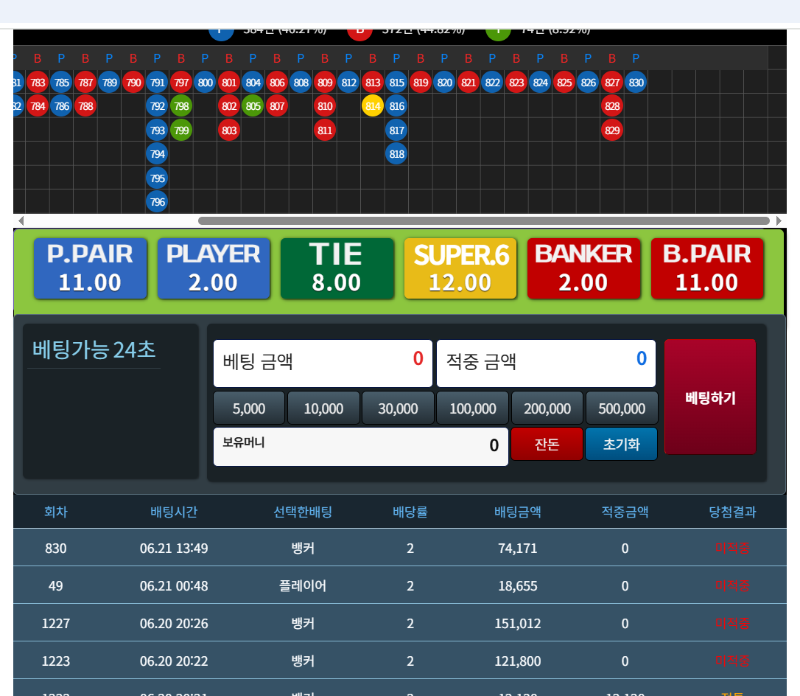Image resolution: width=800 pixels, height=696 pixels.
Task: Choose the TIE 8.00 bet option
Action: point(336,268)
